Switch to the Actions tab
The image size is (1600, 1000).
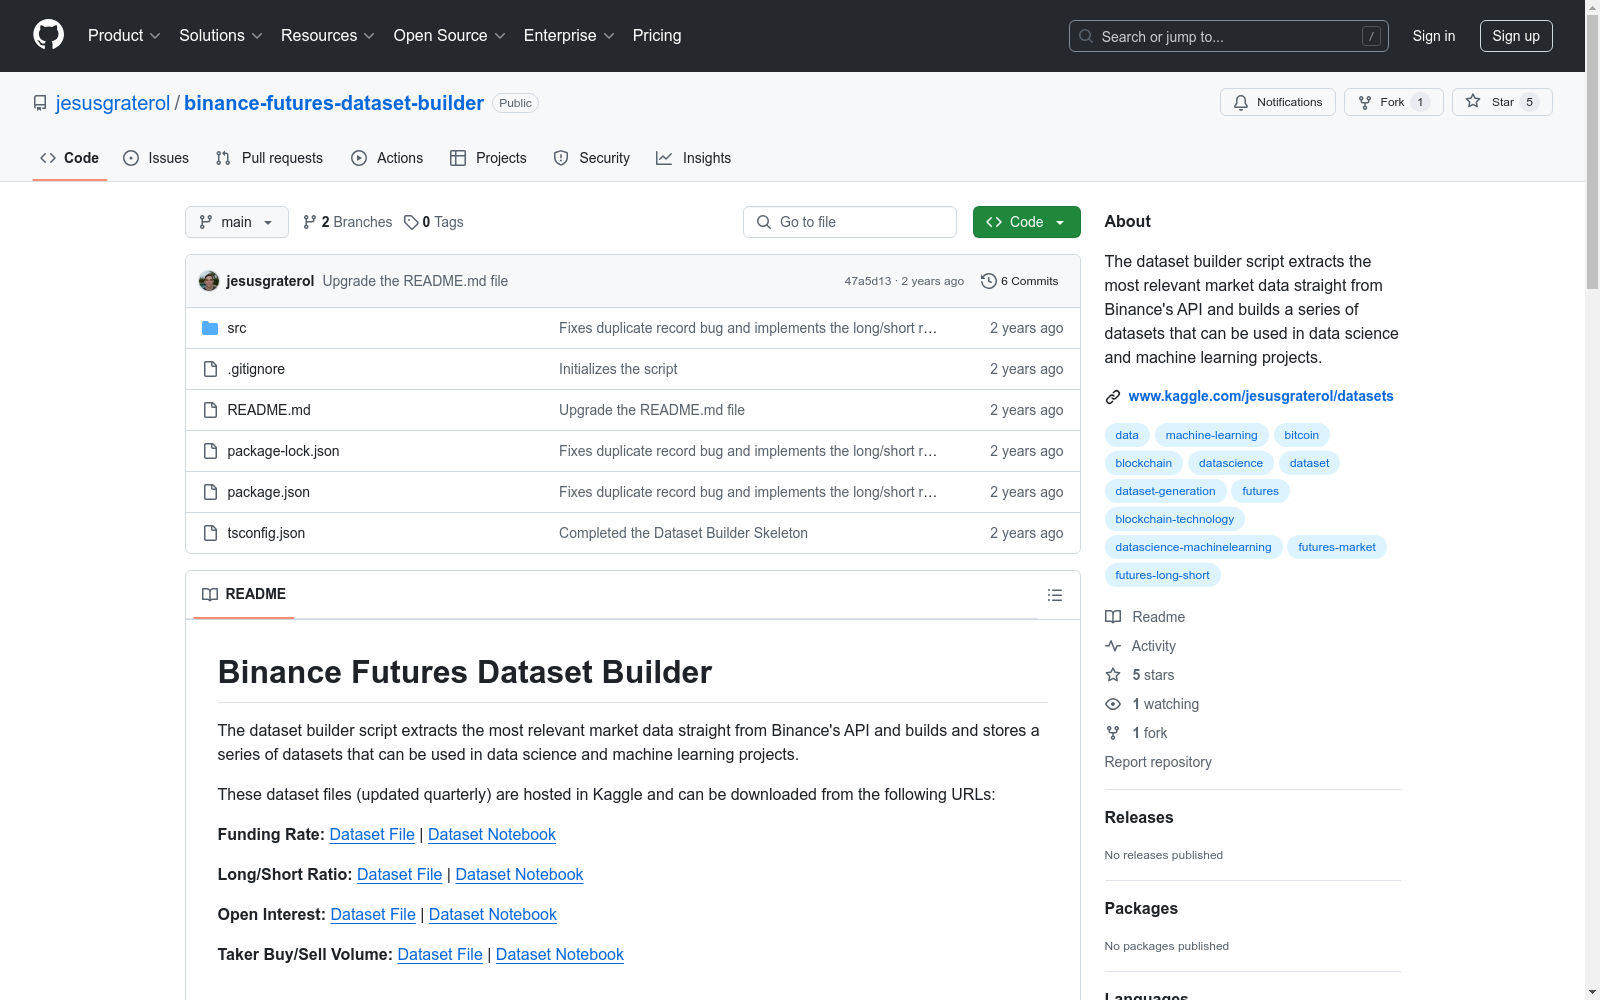click(387, 158)
